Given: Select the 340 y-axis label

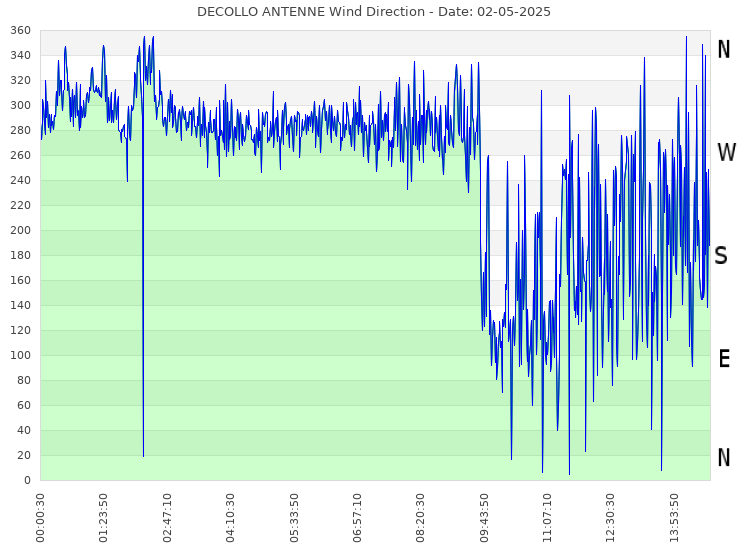Looking at the screenshot, I should click(x=21, y=55).
